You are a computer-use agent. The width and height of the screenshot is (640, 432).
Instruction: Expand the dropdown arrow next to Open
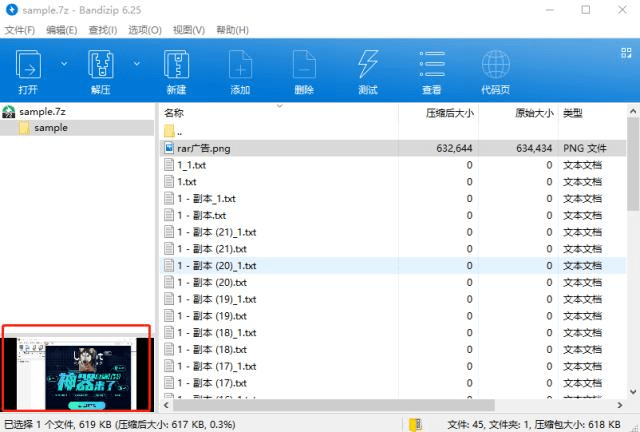[64, 64]
